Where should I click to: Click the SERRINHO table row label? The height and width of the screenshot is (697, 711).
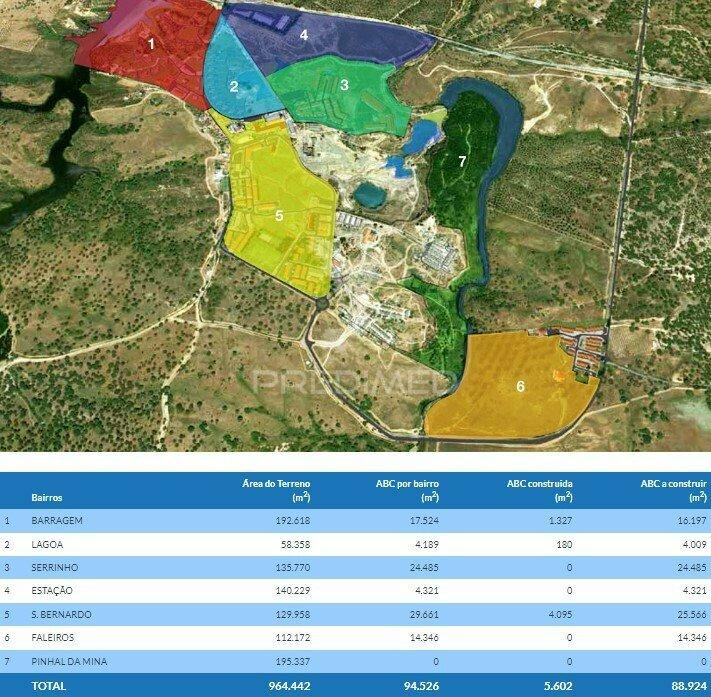click(54, 567)
